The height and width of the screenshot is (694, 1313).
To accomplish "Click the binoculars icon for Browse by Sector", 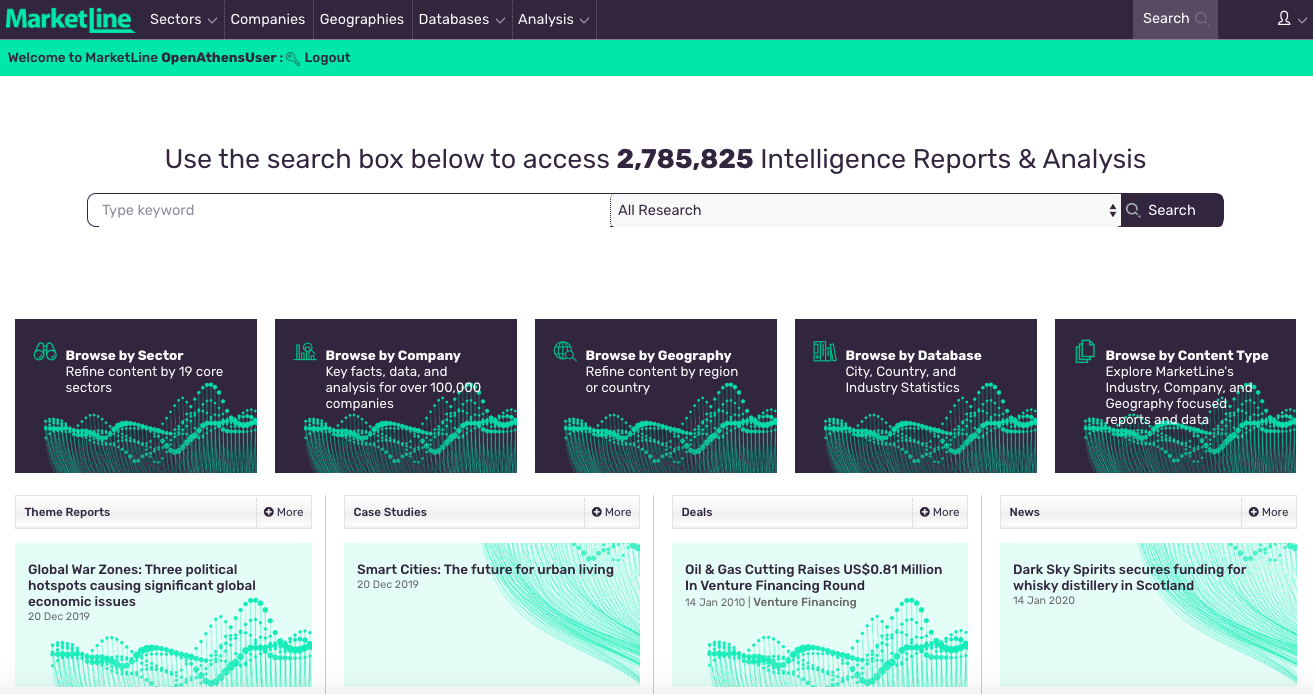I will tap(45, 352).
